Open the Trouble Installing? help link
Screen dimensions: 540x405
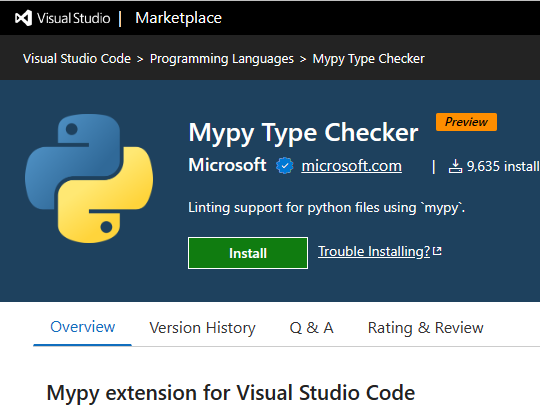point(374,251)
